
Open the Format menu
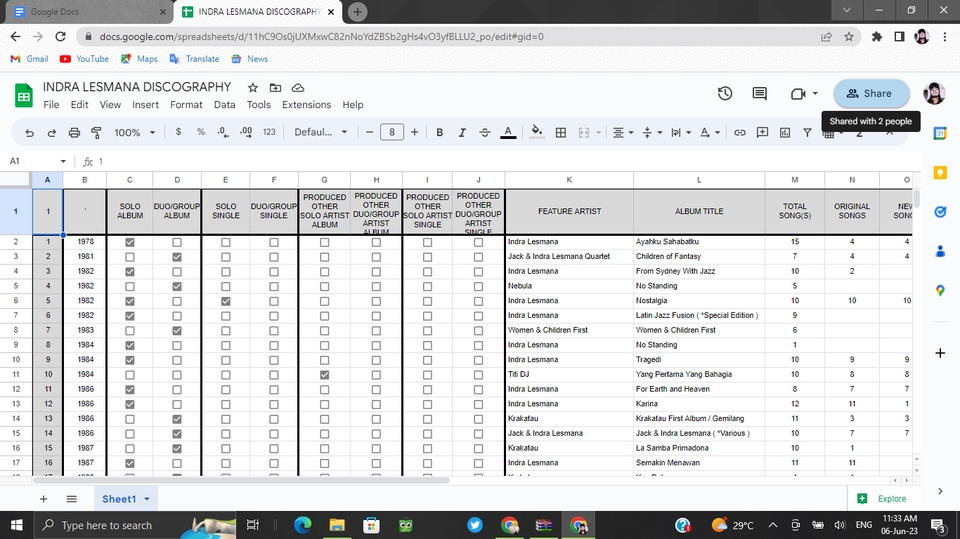tap(186, 105)
